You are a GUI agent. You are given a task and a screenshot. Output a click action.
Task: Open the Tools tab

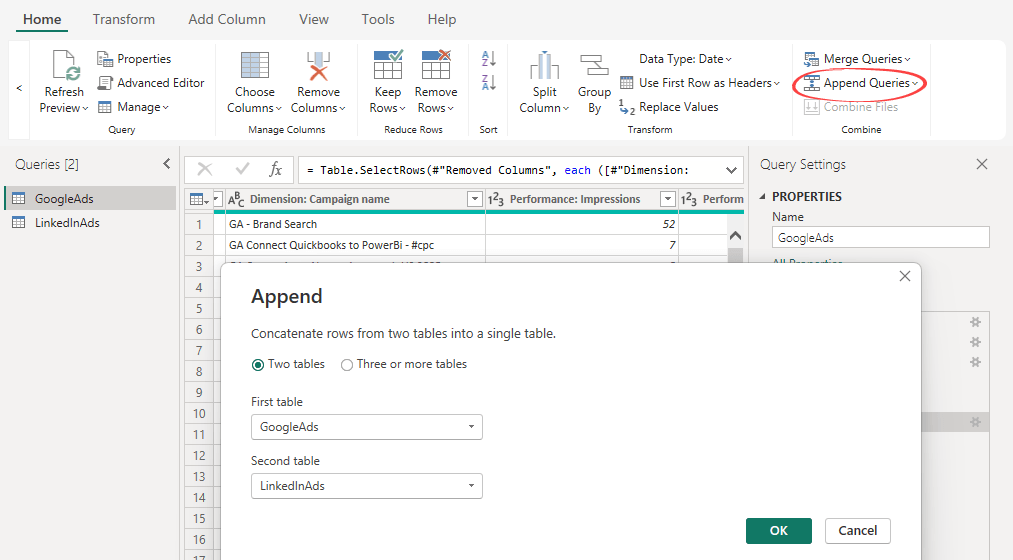378,19
